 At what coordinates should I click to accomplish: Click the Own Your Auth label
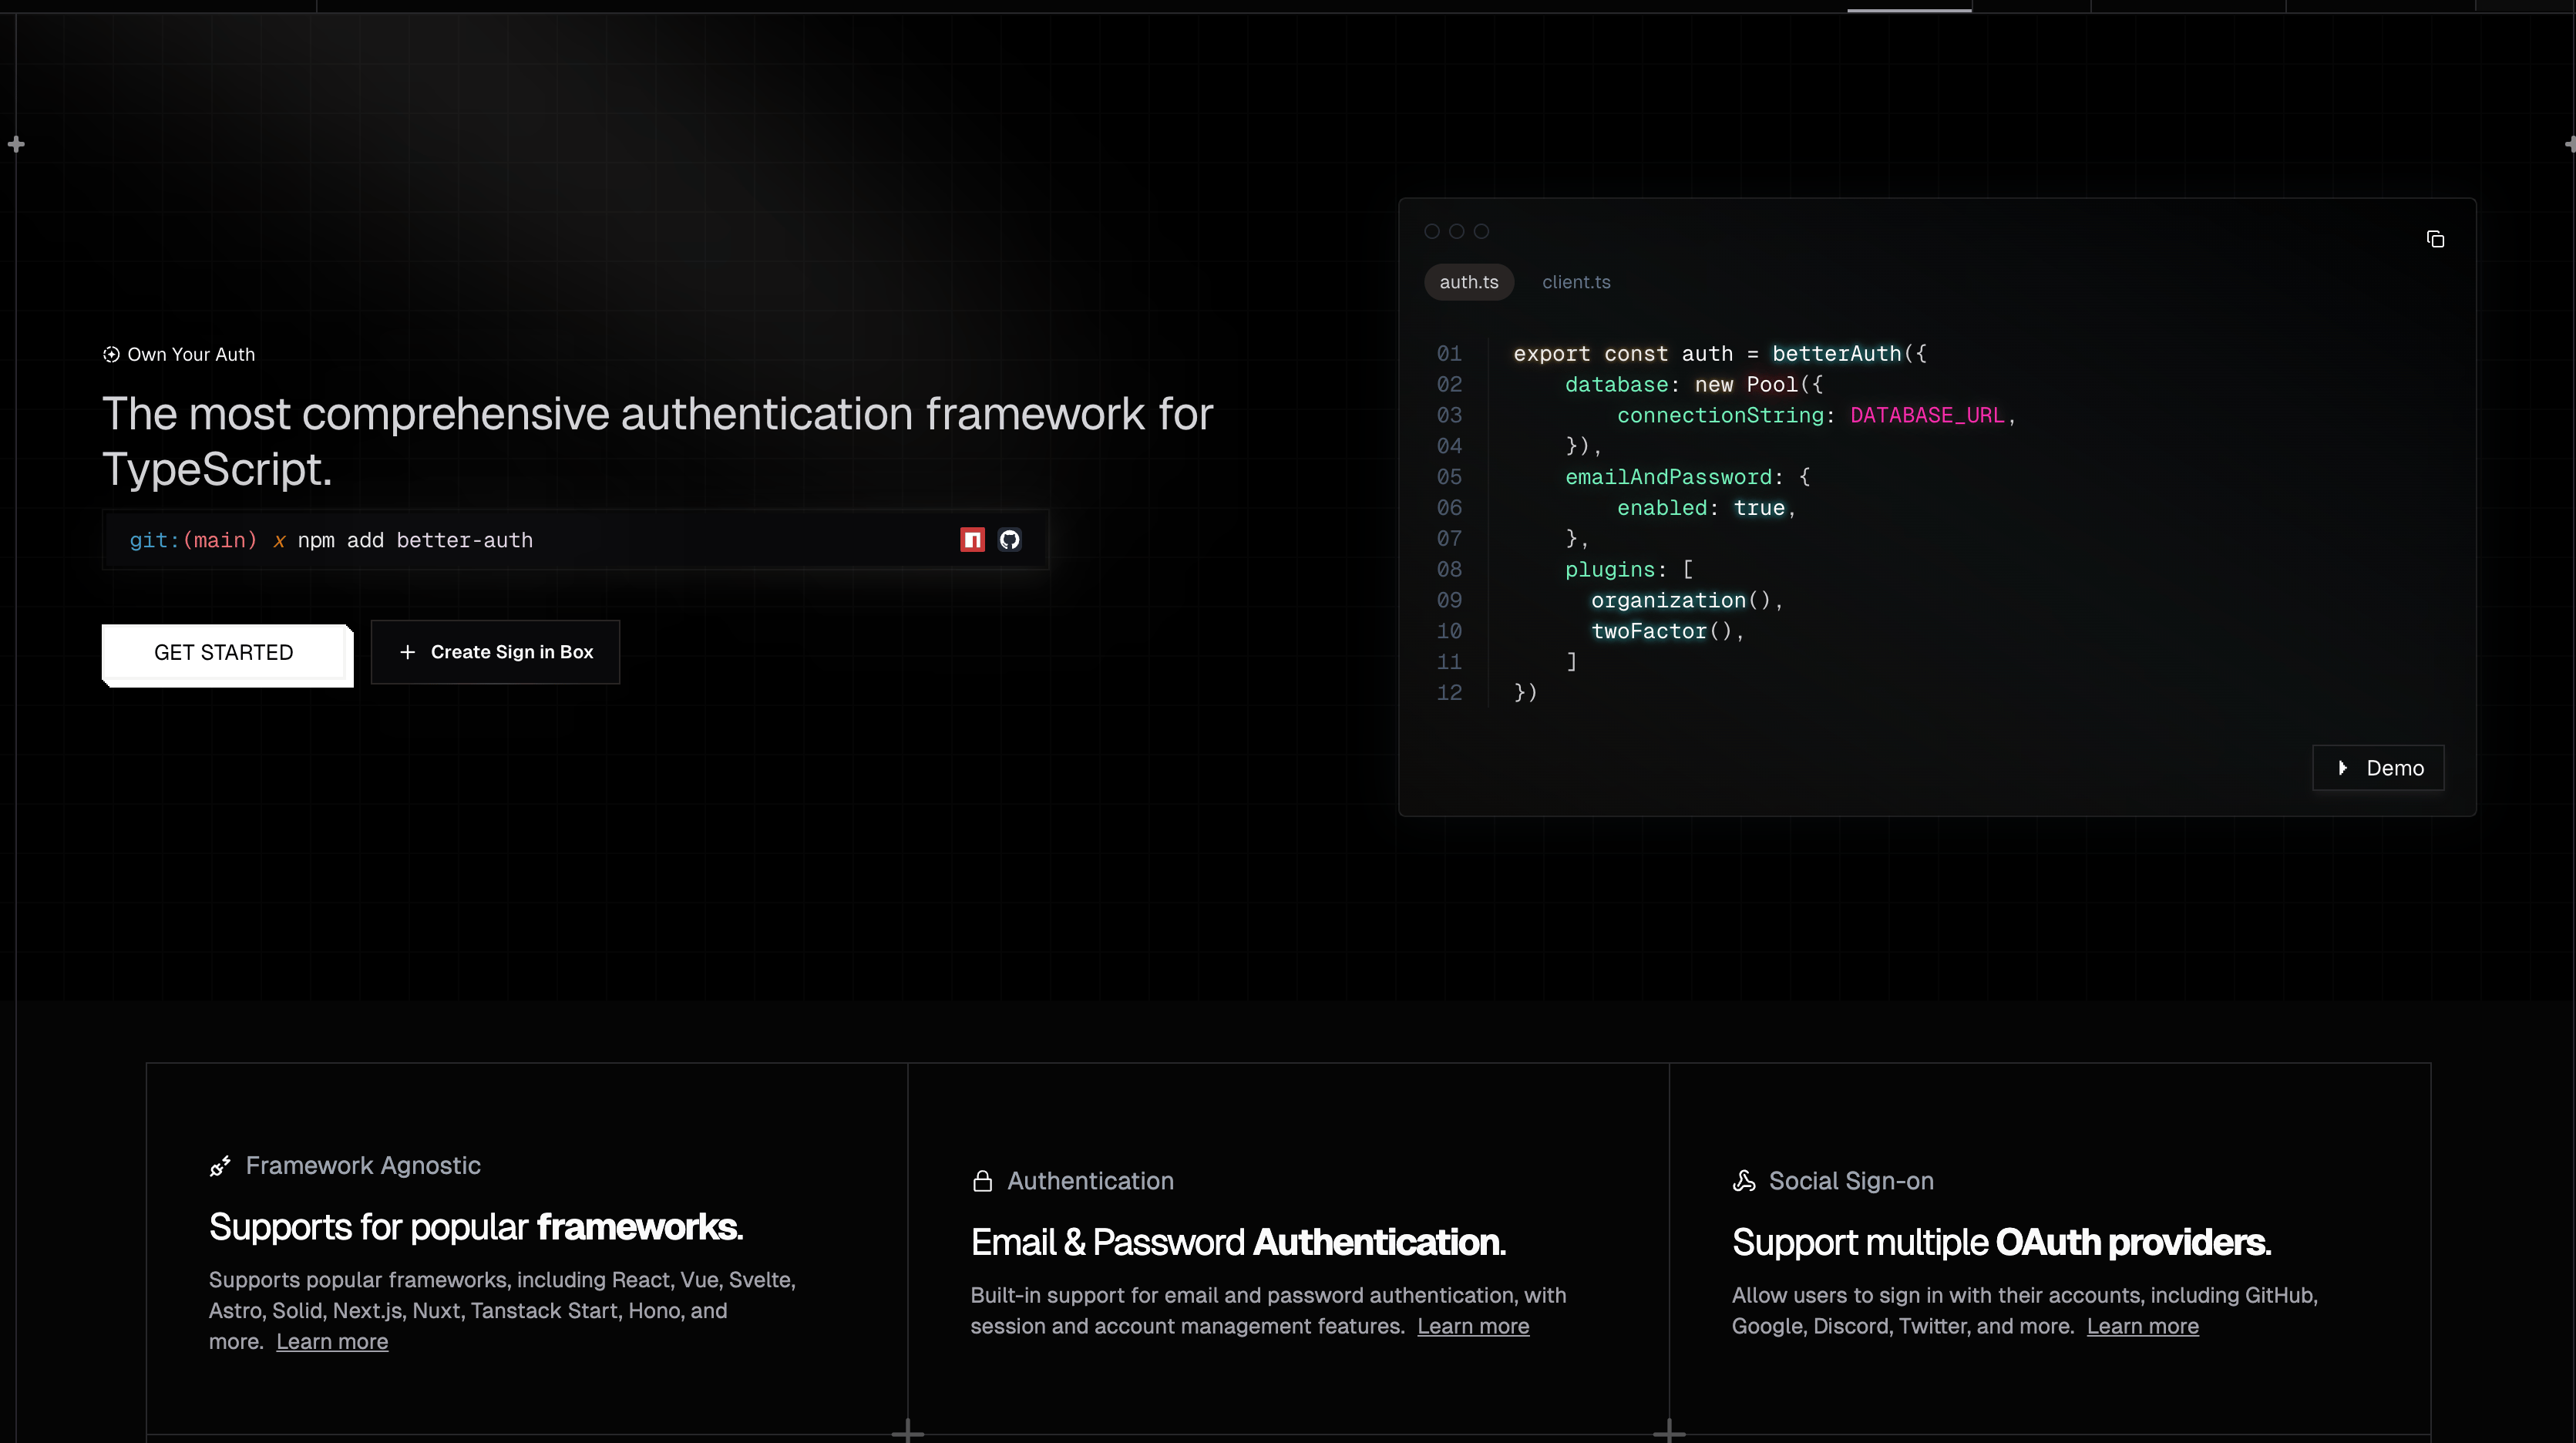click(191, 355)
